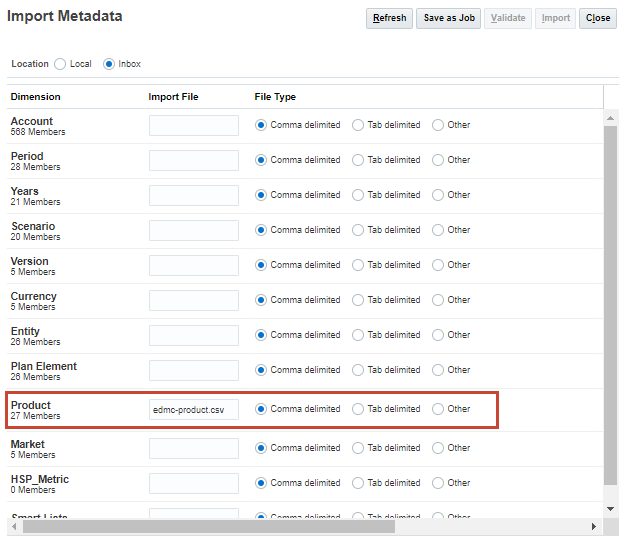The width and height of the screenshot is (626, 543).
Task: Click the File Type column header
Action: [x=275, y=97]
